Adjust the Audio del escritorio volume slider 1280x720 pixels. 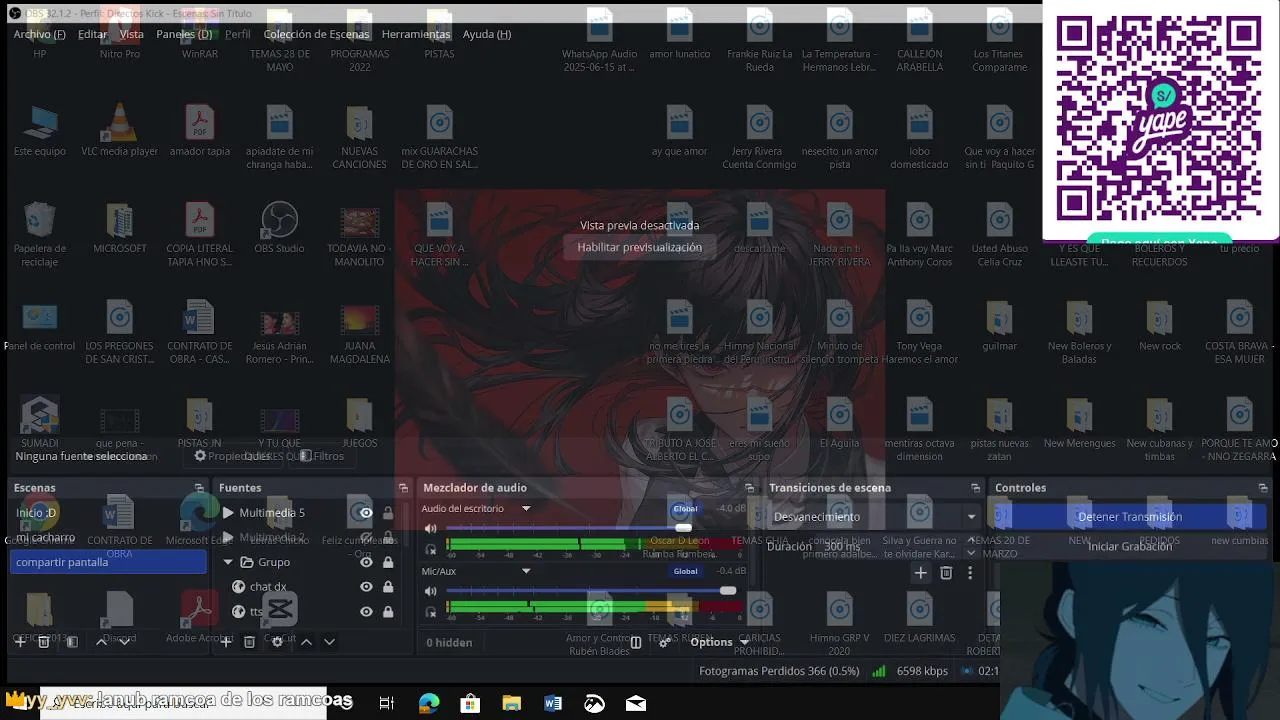[683, 528]
